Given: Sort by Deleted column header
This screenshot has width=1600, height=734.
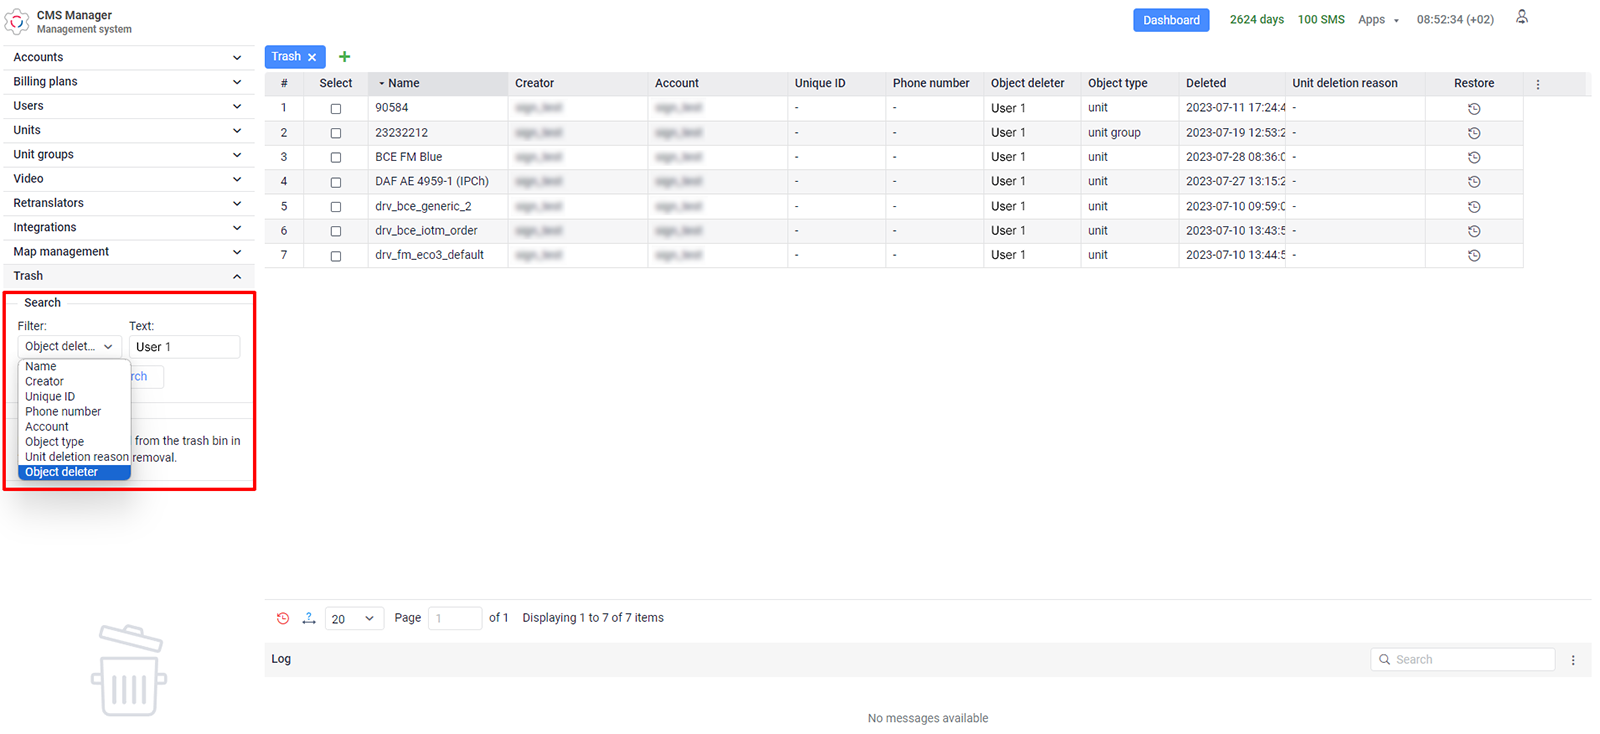Looking at the screenshot, I should 1232,84.
